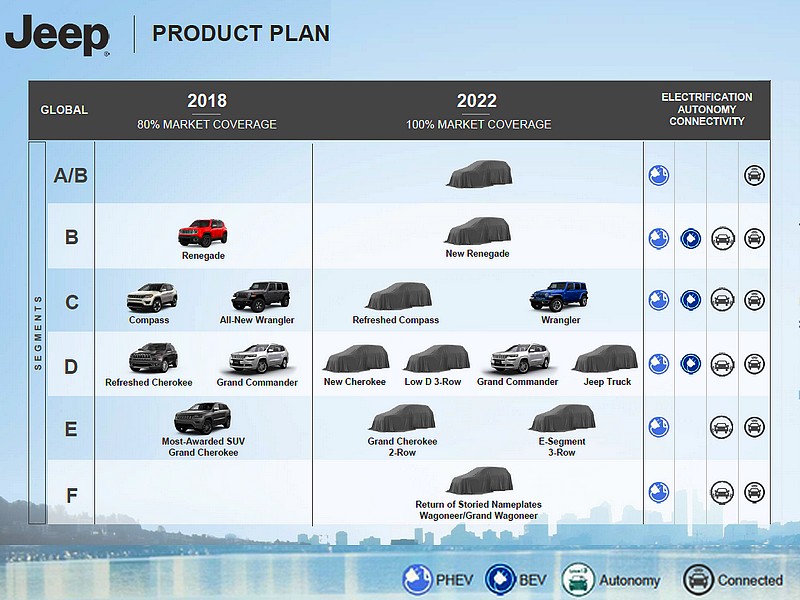Image resolution: width=800 pixels, height=600 pixels.
Task: Click the B segment label
Action: point(71,237)
